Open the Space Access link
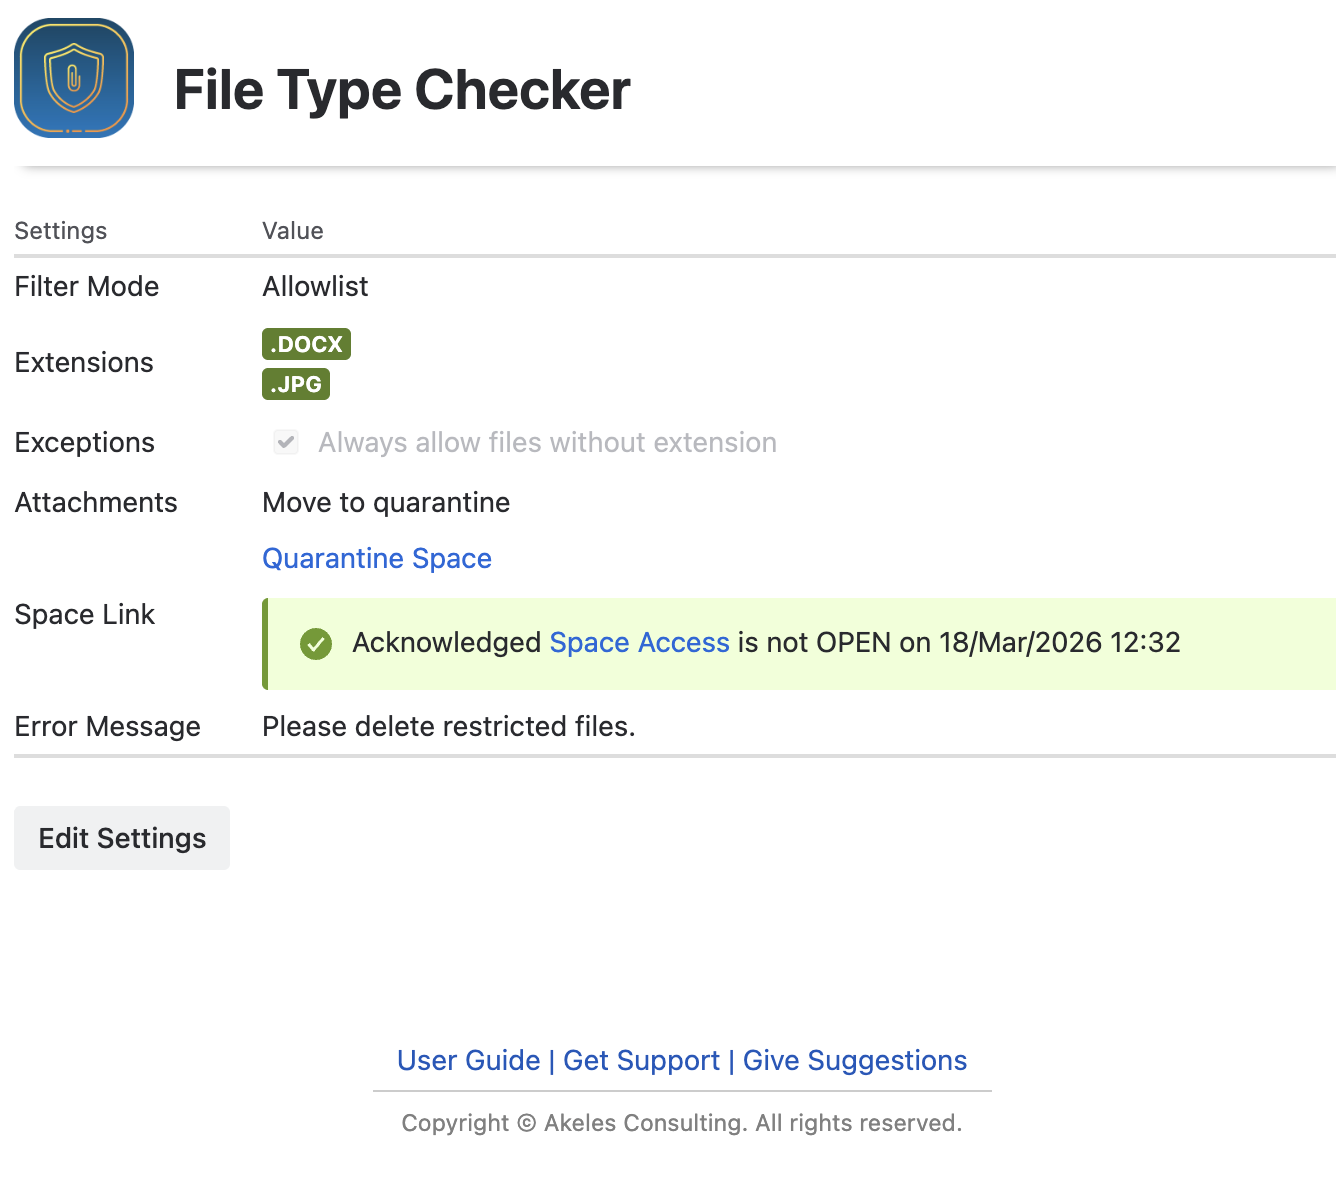 coord(640,642)
